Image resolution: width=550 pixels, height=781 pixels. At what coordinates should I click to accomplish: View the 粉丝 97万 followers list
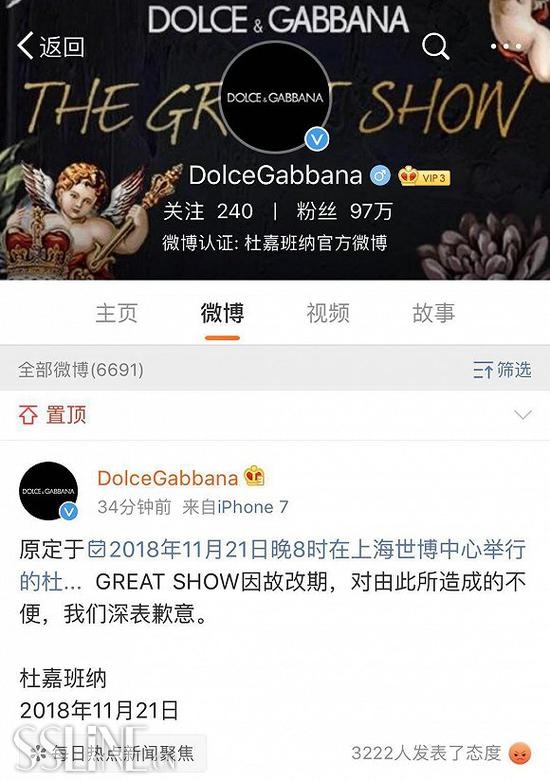click(x=344, y=211)
